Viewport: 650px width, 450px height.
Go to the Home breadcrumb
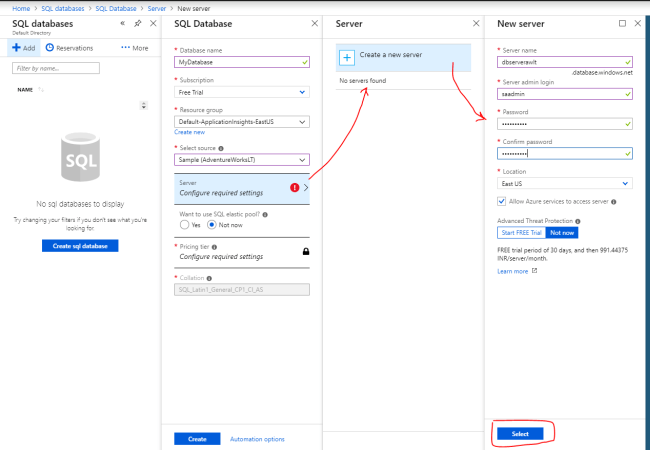[x=21, y=8]
